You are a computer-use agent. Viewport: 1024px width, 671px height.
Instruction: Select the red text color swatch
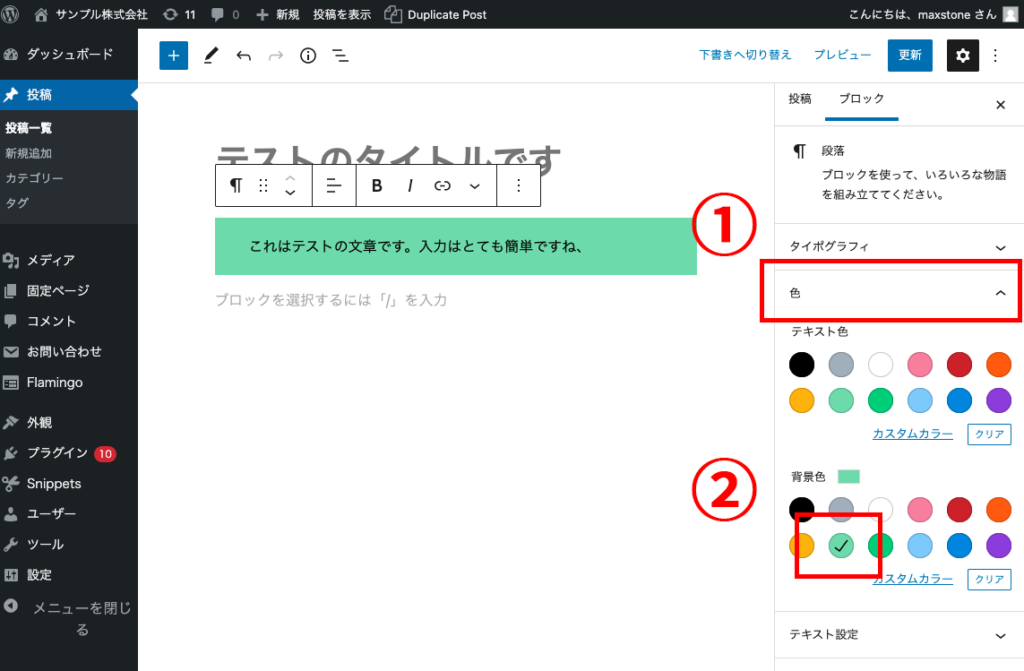(x=958, y=364)
